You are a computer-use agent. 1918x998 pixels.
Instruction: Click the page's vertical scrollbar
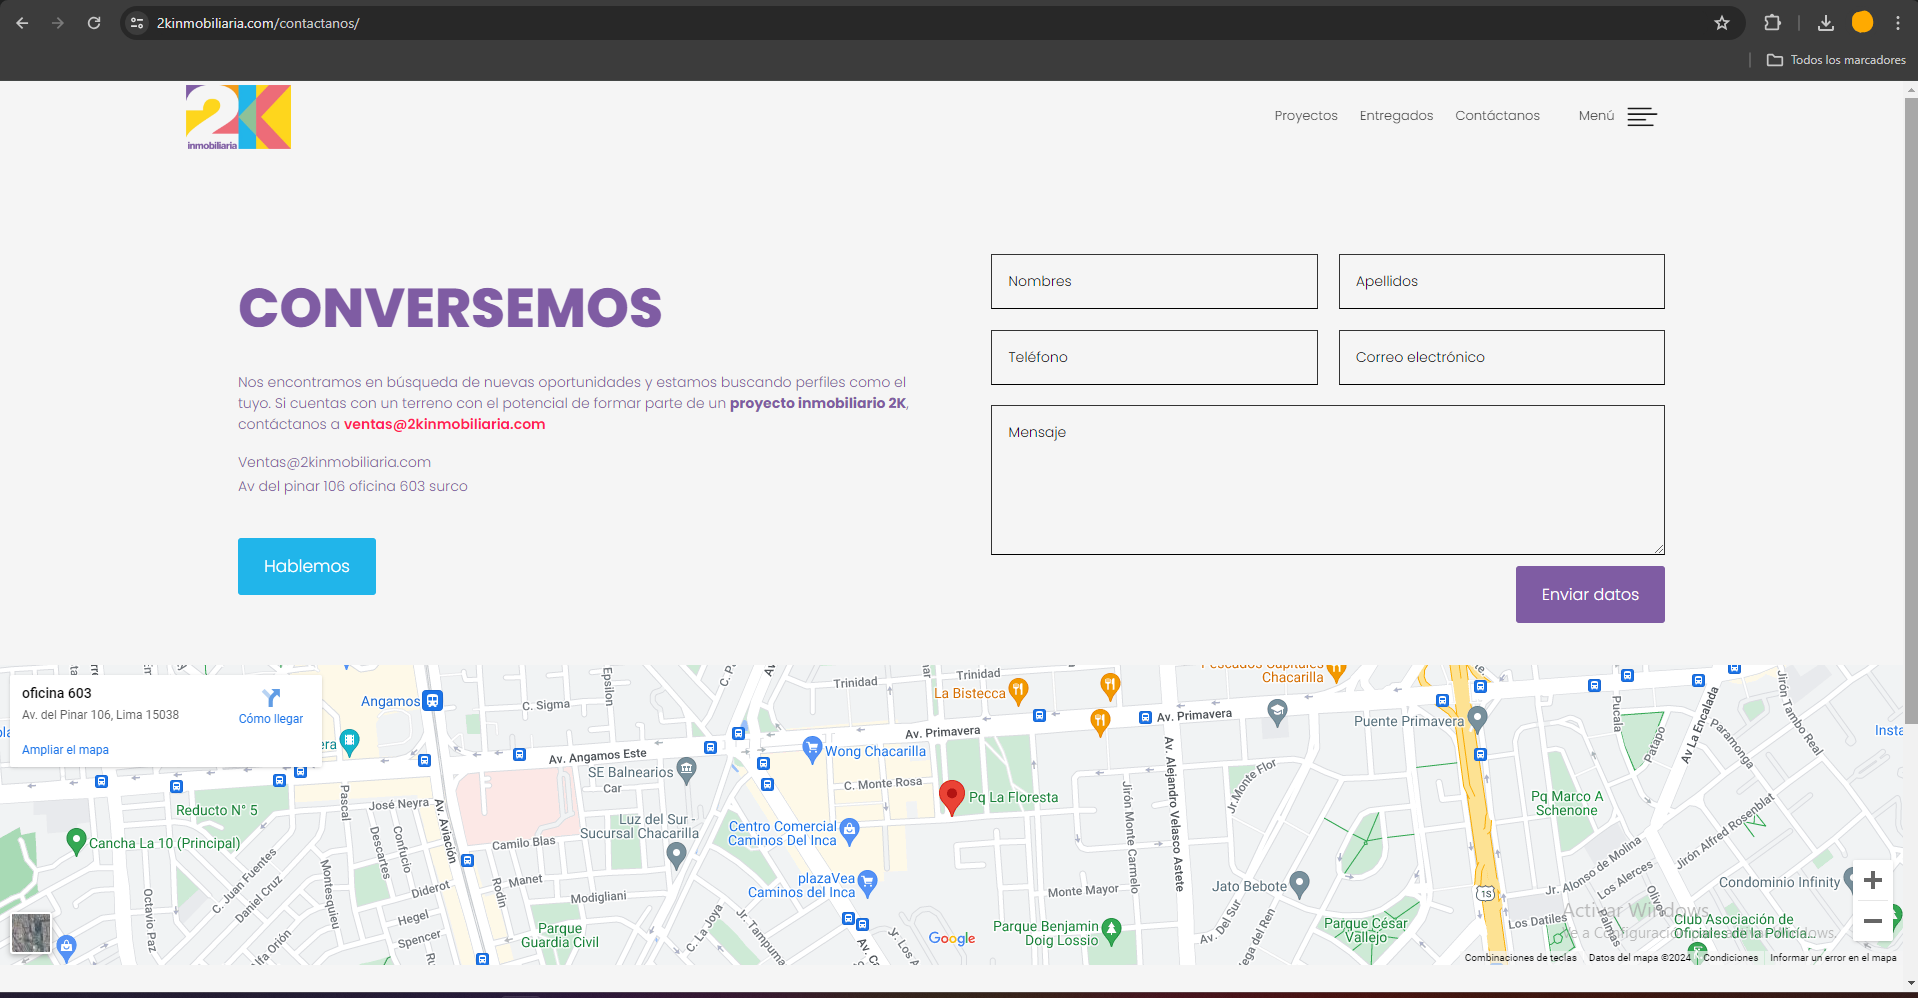[x=1911, y=410]
